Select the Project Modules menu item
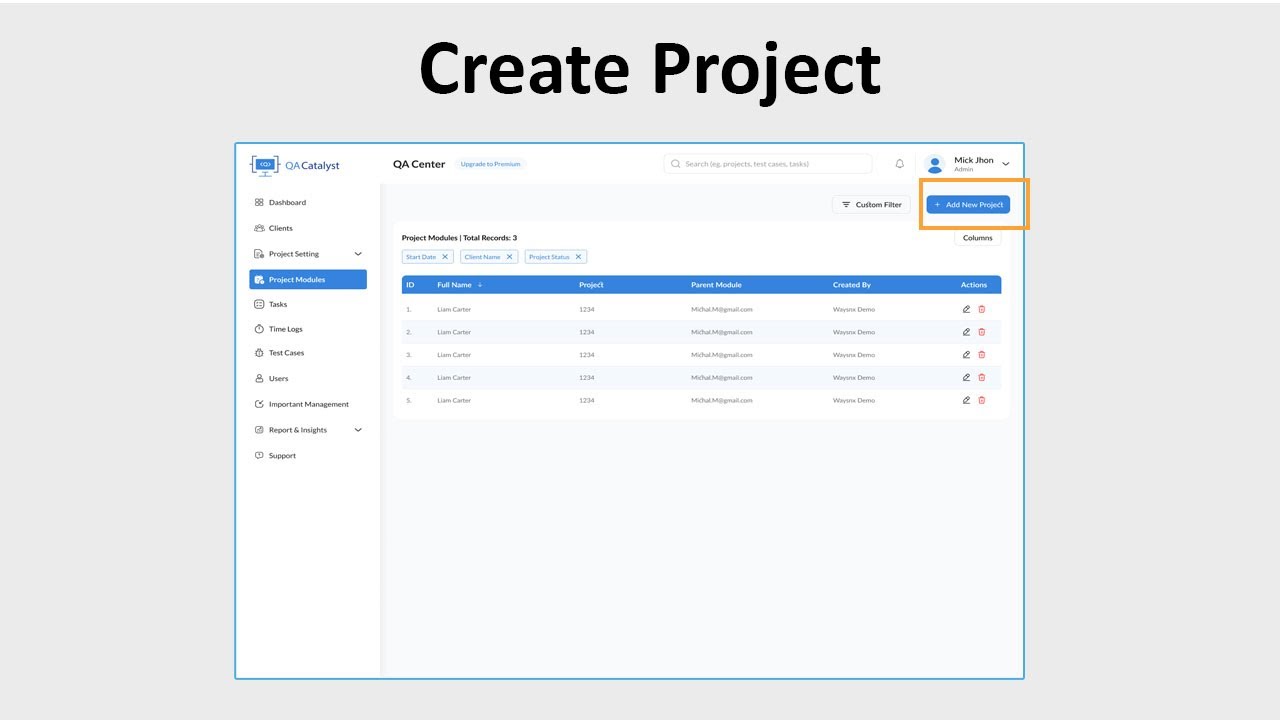The width and height of the screenshot is (1280, 720). 308,280
